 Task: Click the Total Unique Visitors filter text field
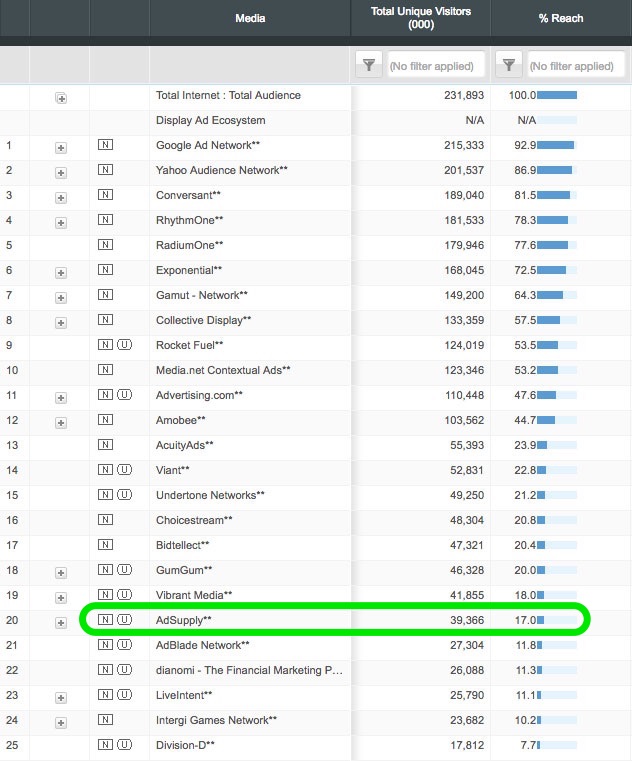(436, 65)
